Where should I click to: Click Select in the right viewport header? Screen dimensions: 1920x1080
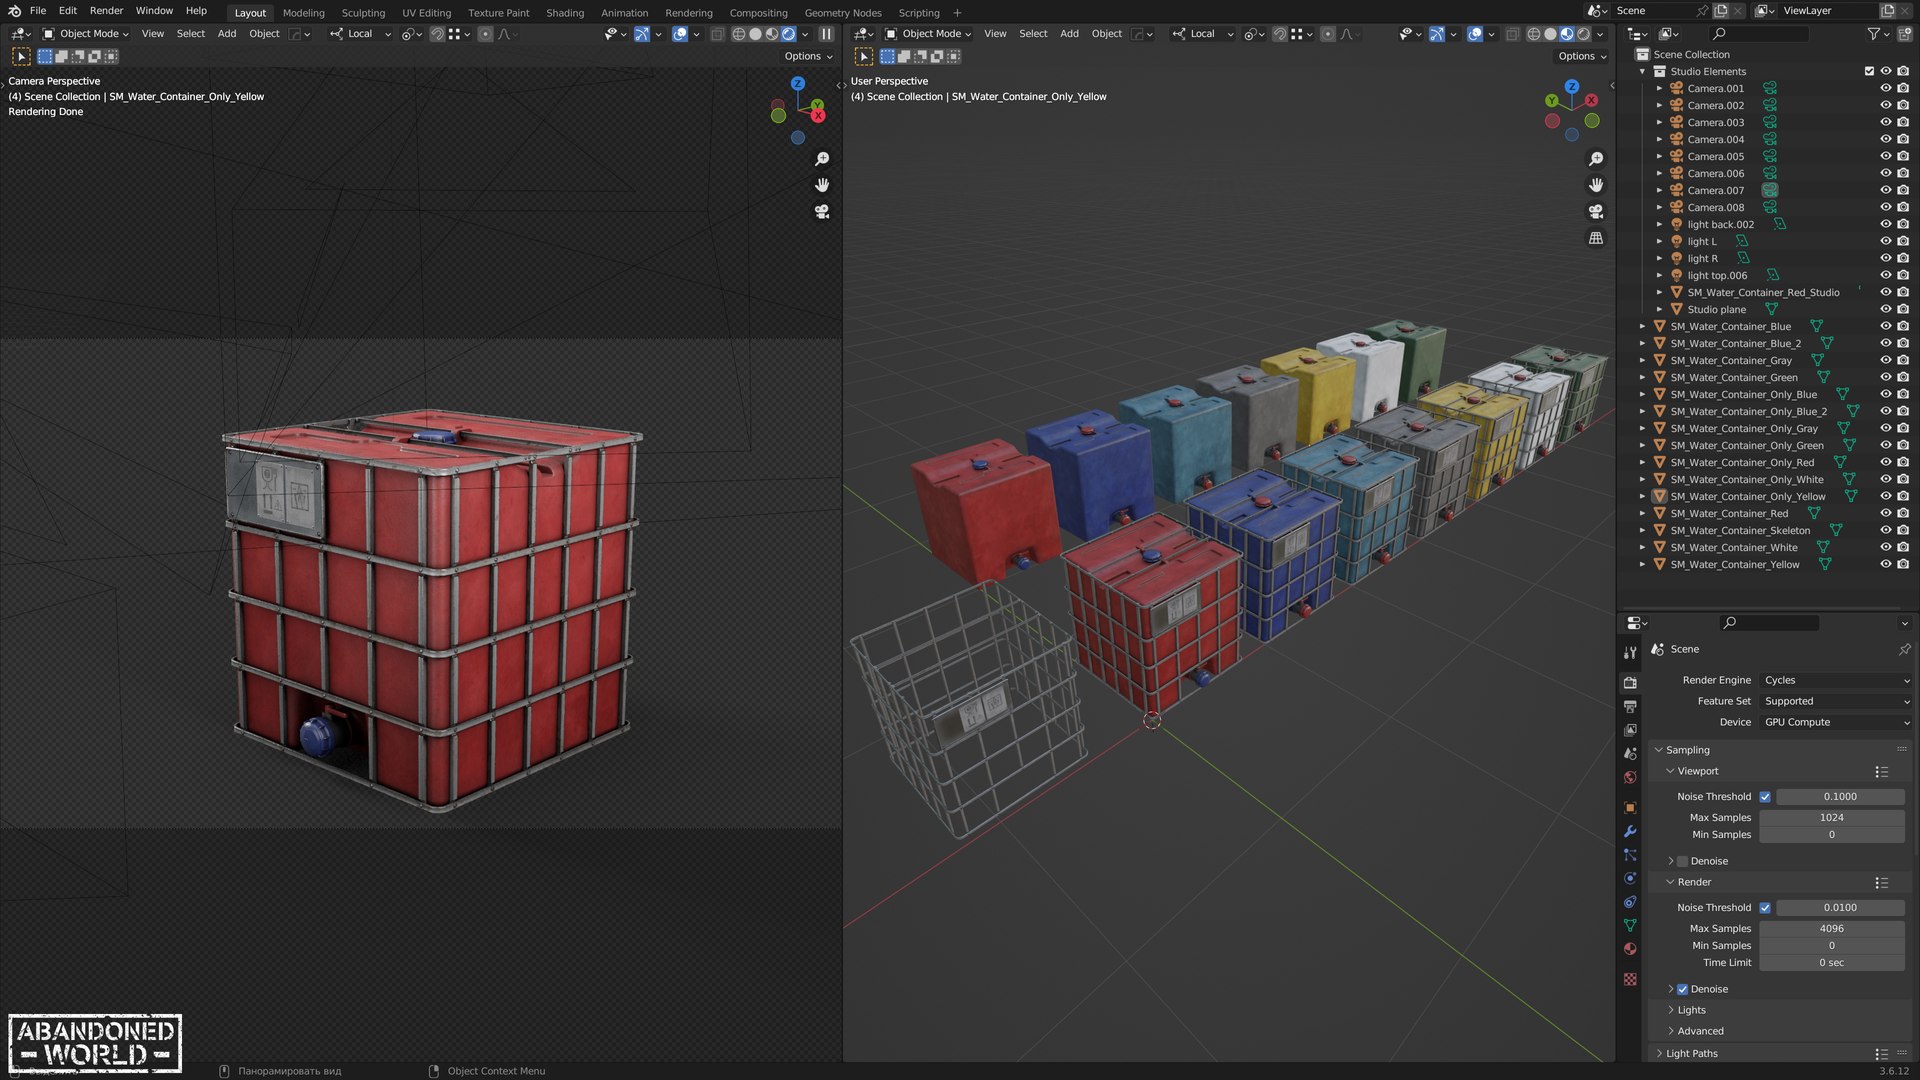tap(1033, 34)
